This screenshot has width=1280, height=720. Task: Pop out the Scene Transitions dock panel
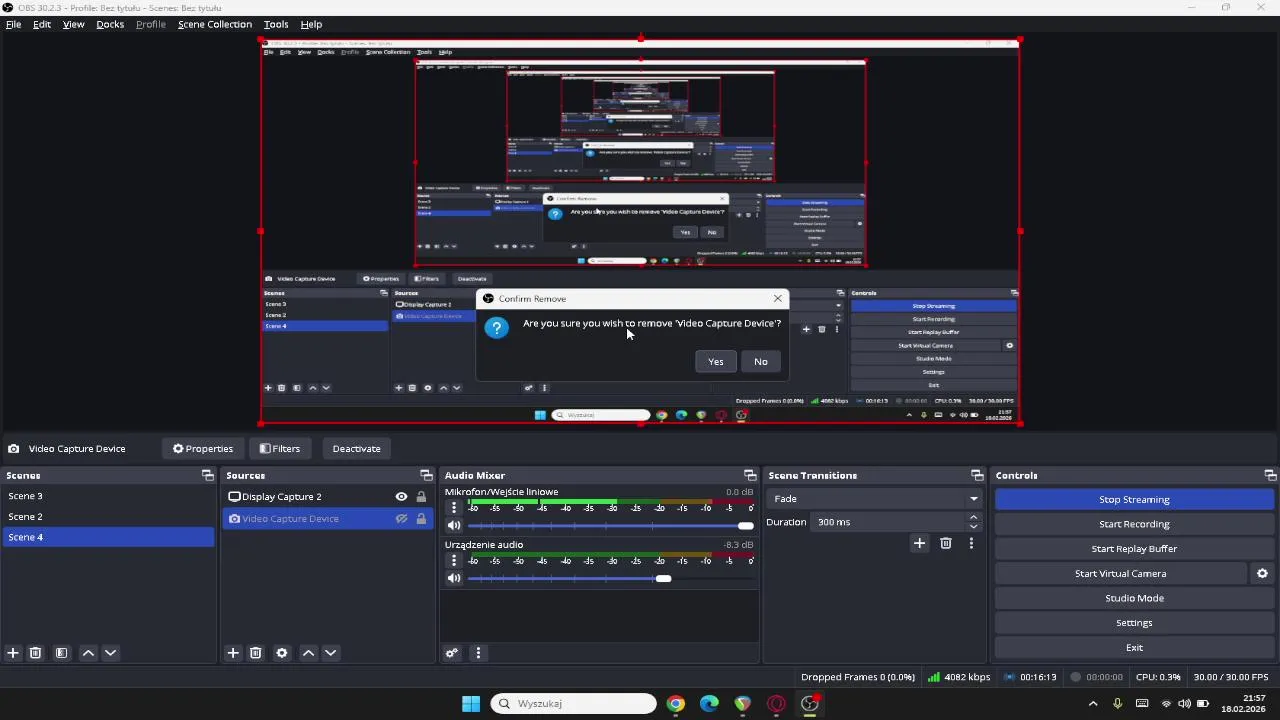[977, 476]
